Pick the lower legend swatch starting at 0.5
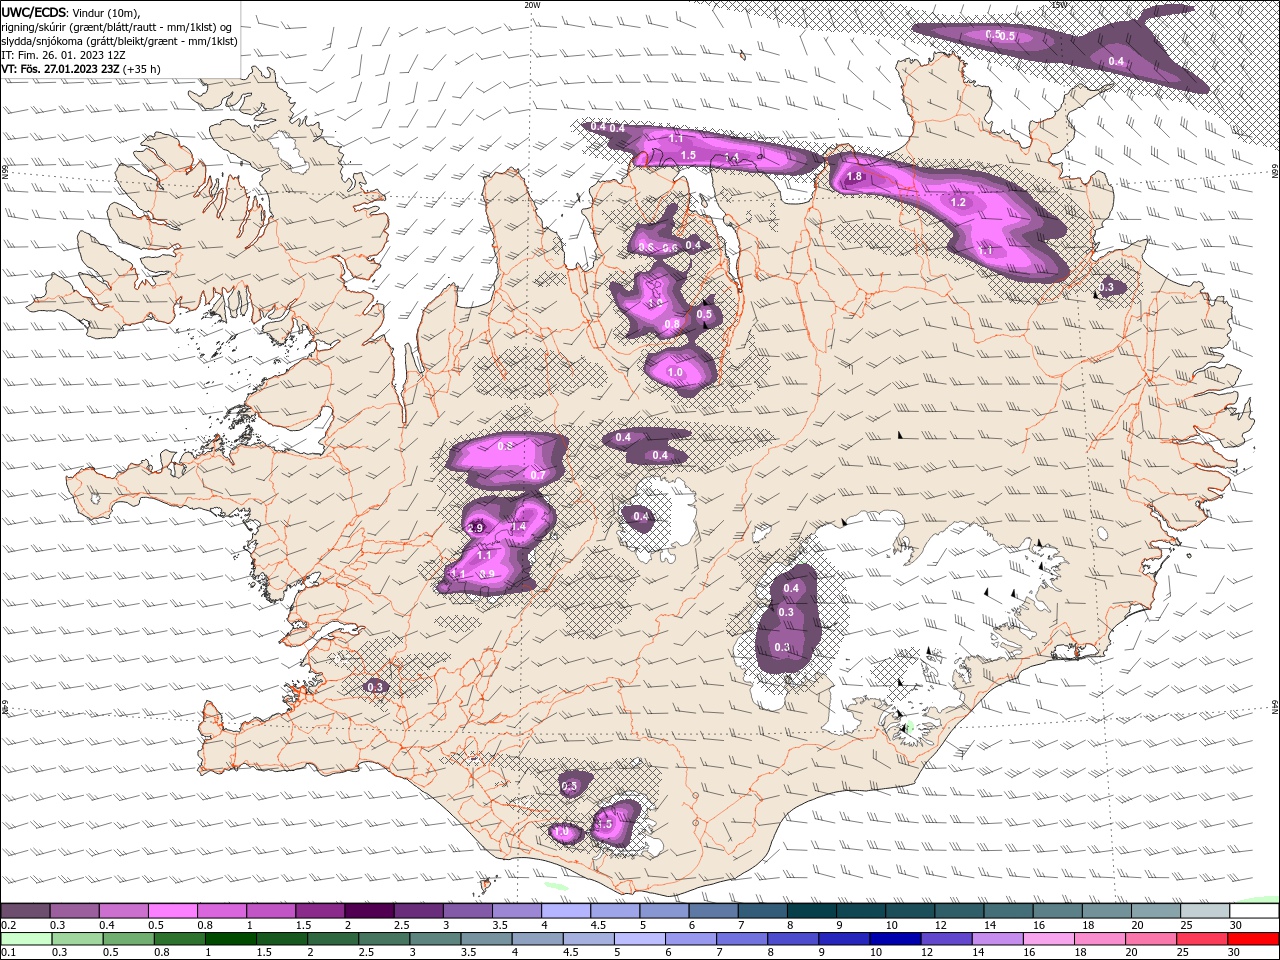1280x960 pixels. pos(128,939)
